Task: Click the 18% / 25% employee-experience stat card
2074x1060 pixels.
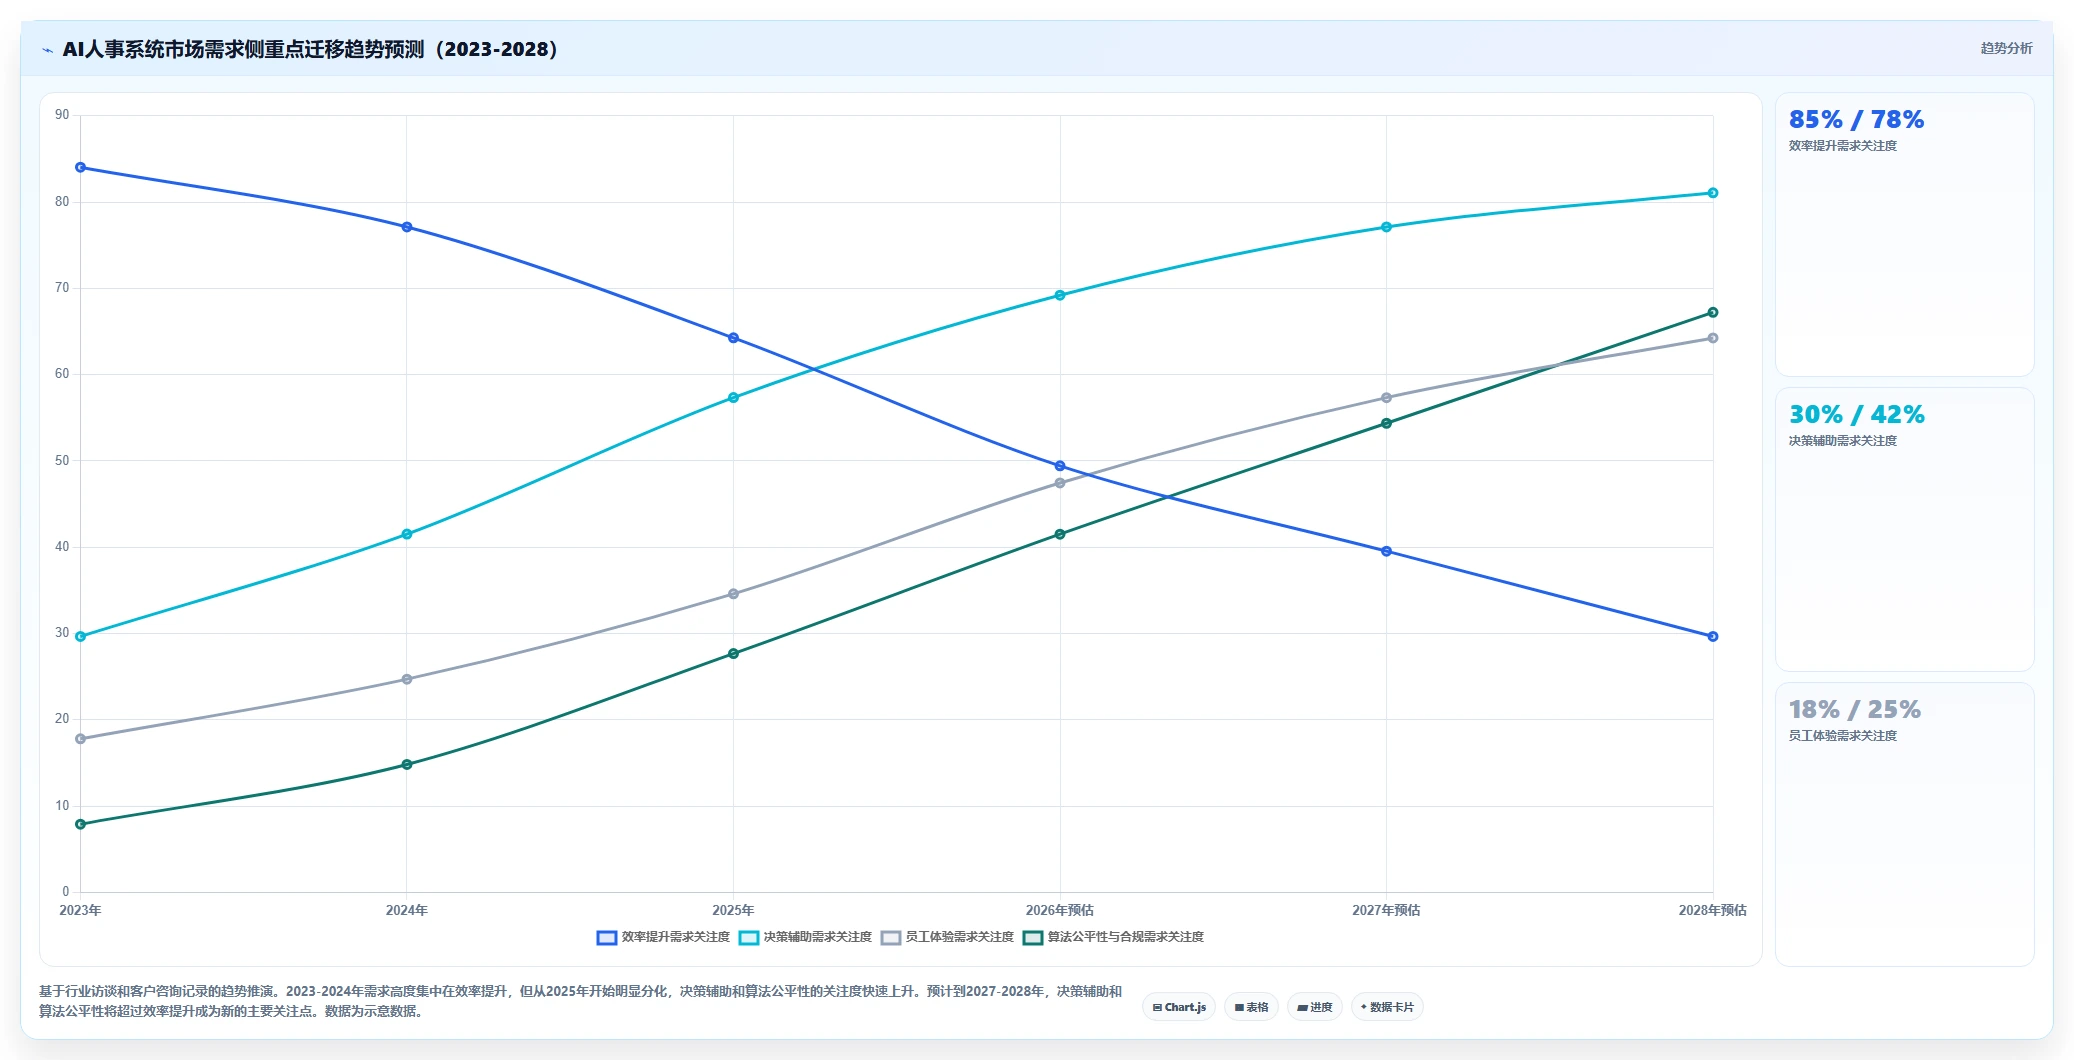Action: tap(1904, 824)
